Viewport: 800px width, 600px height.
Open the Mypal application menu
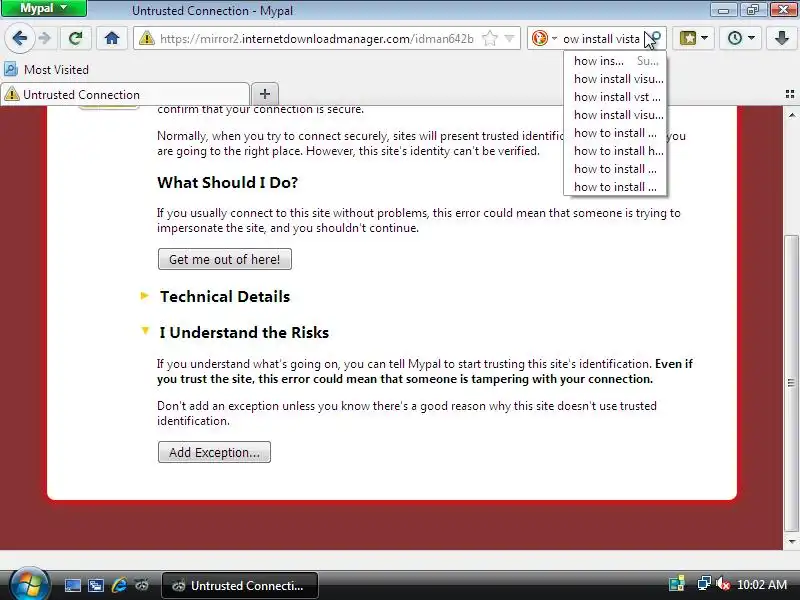(43, 8)
